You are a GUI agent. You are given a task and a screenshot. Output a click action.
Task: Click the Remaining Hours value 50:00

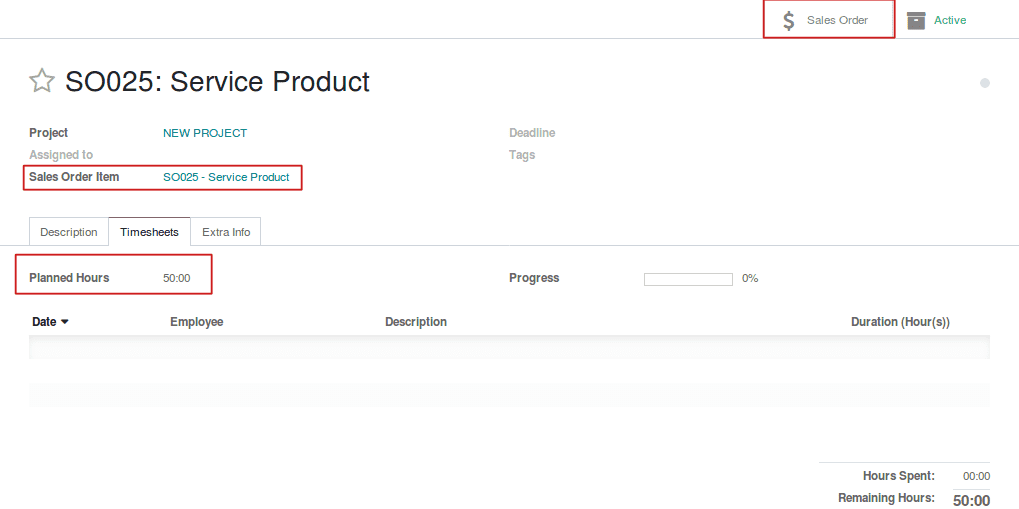point(972,501)
